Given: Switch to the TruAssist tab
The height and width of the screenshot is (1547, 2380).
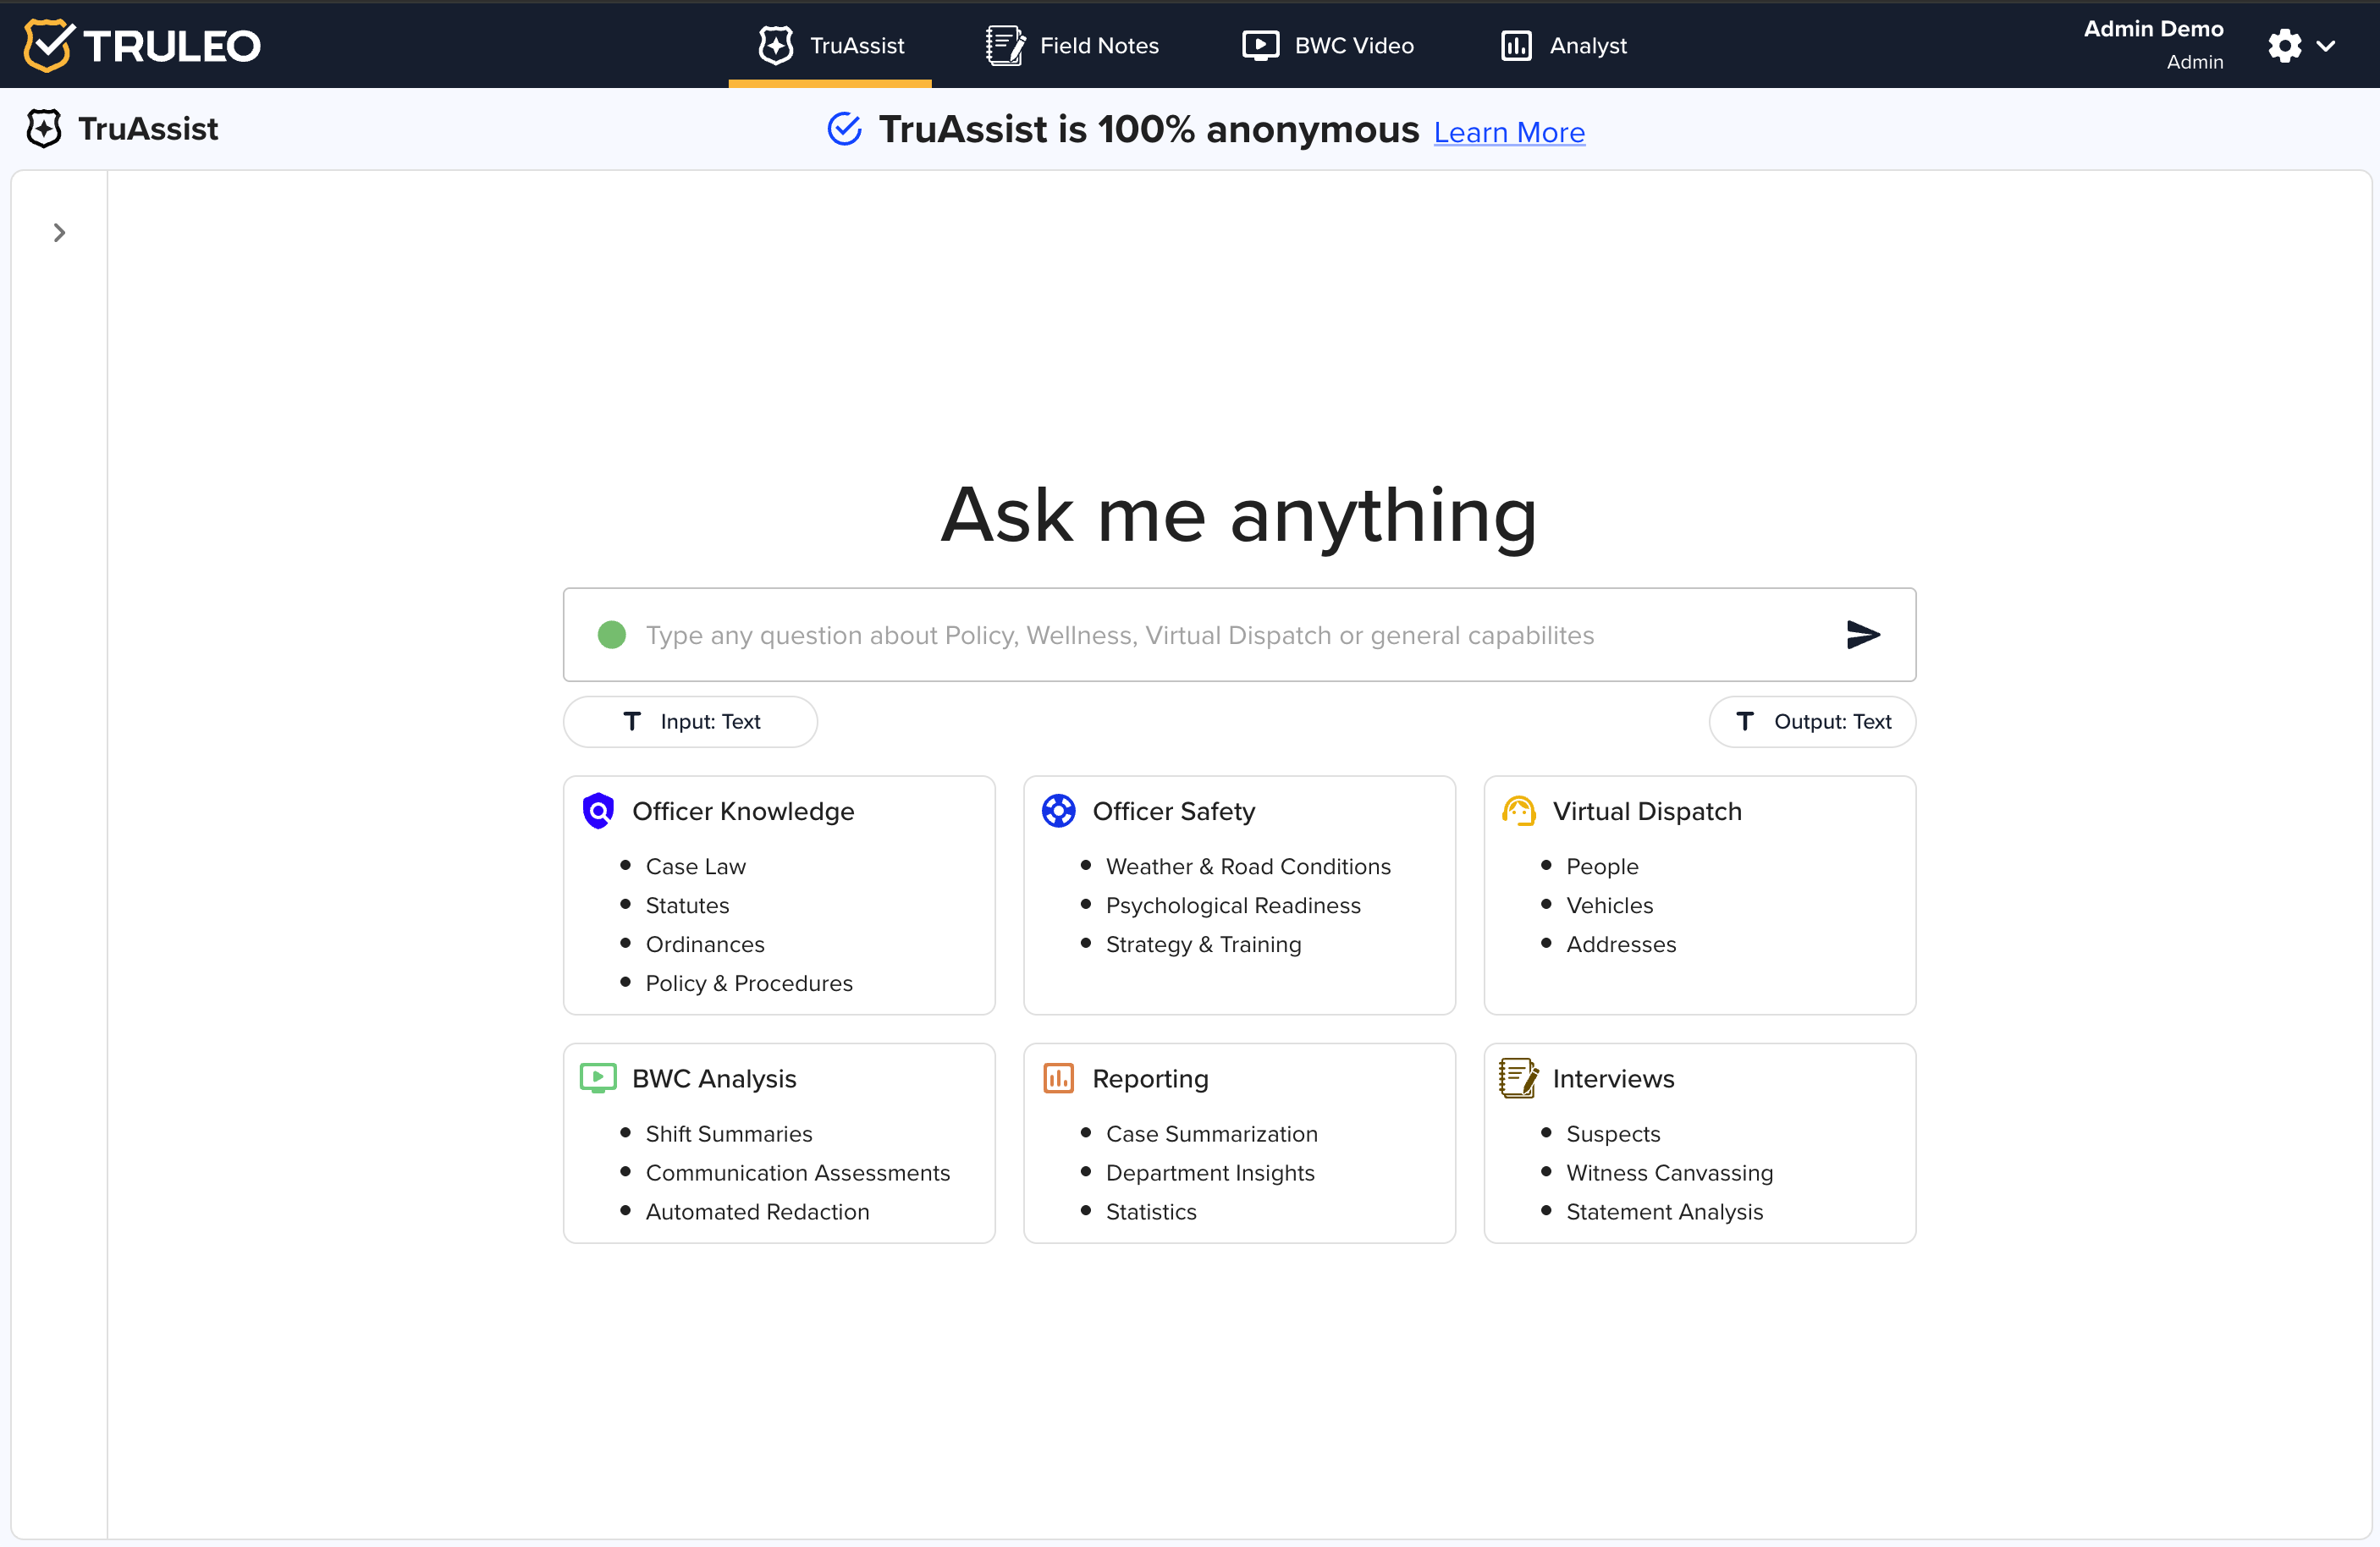Looking at the screenshot, I should point(830,45).
